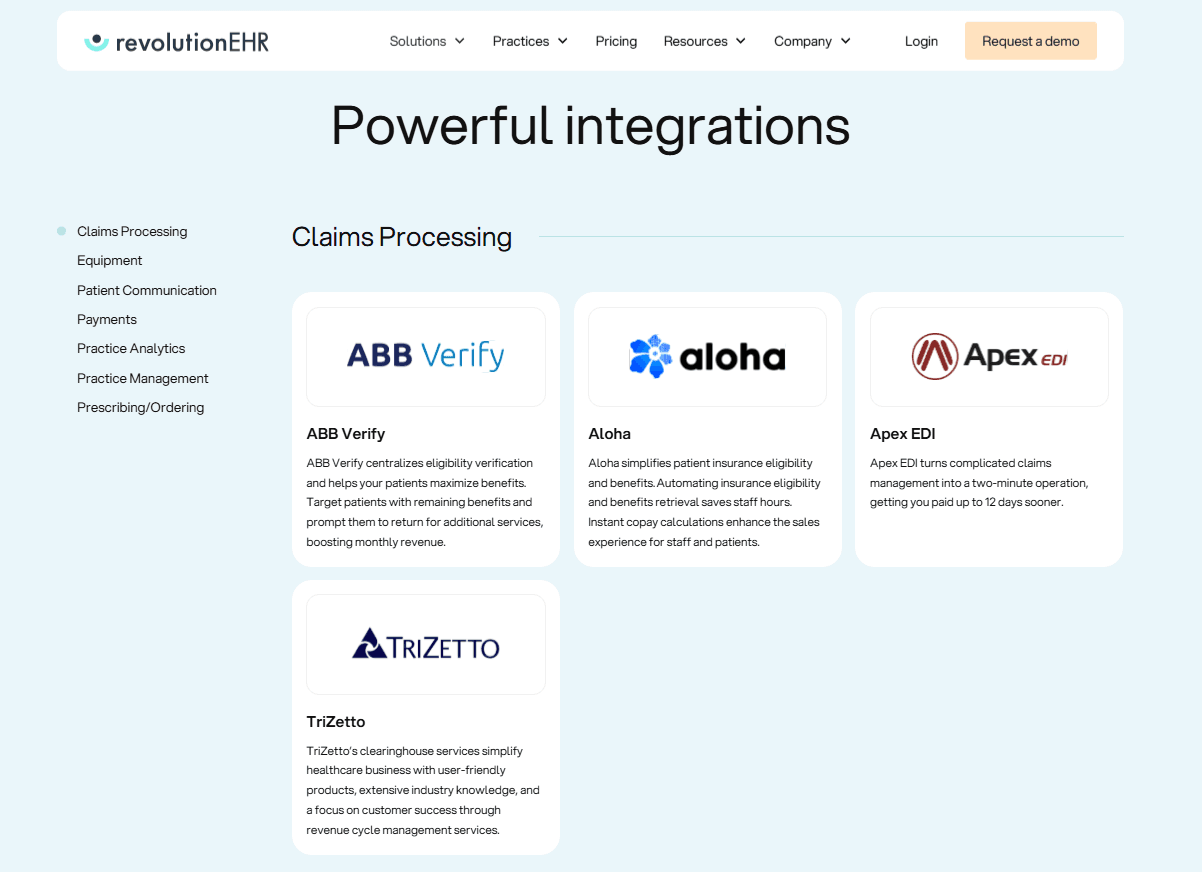Viewport: 1202px width, 872px height.
Task: Open the Resources dropdown chevron
Action: [x=741, y=41]
